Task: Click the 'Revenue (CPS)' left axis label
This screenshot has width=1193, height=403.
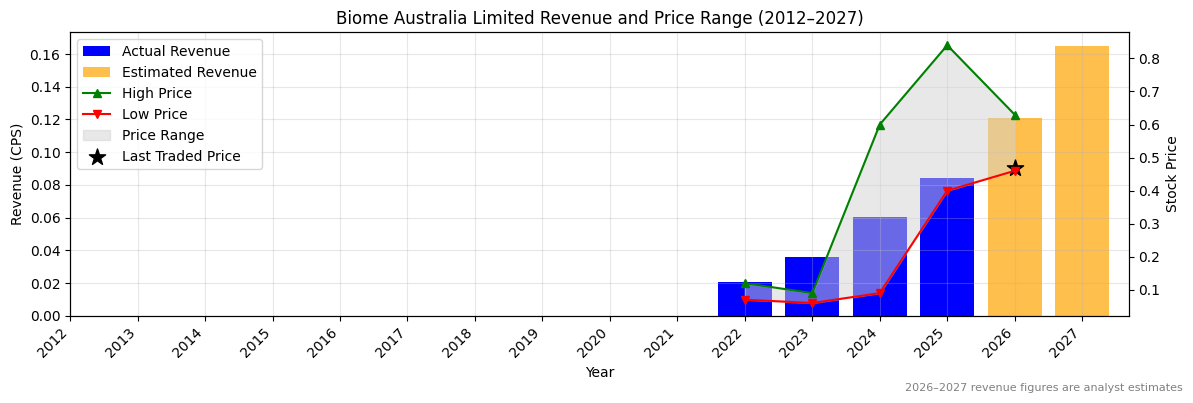Action: pyautogui.click(x=17, y=174)
